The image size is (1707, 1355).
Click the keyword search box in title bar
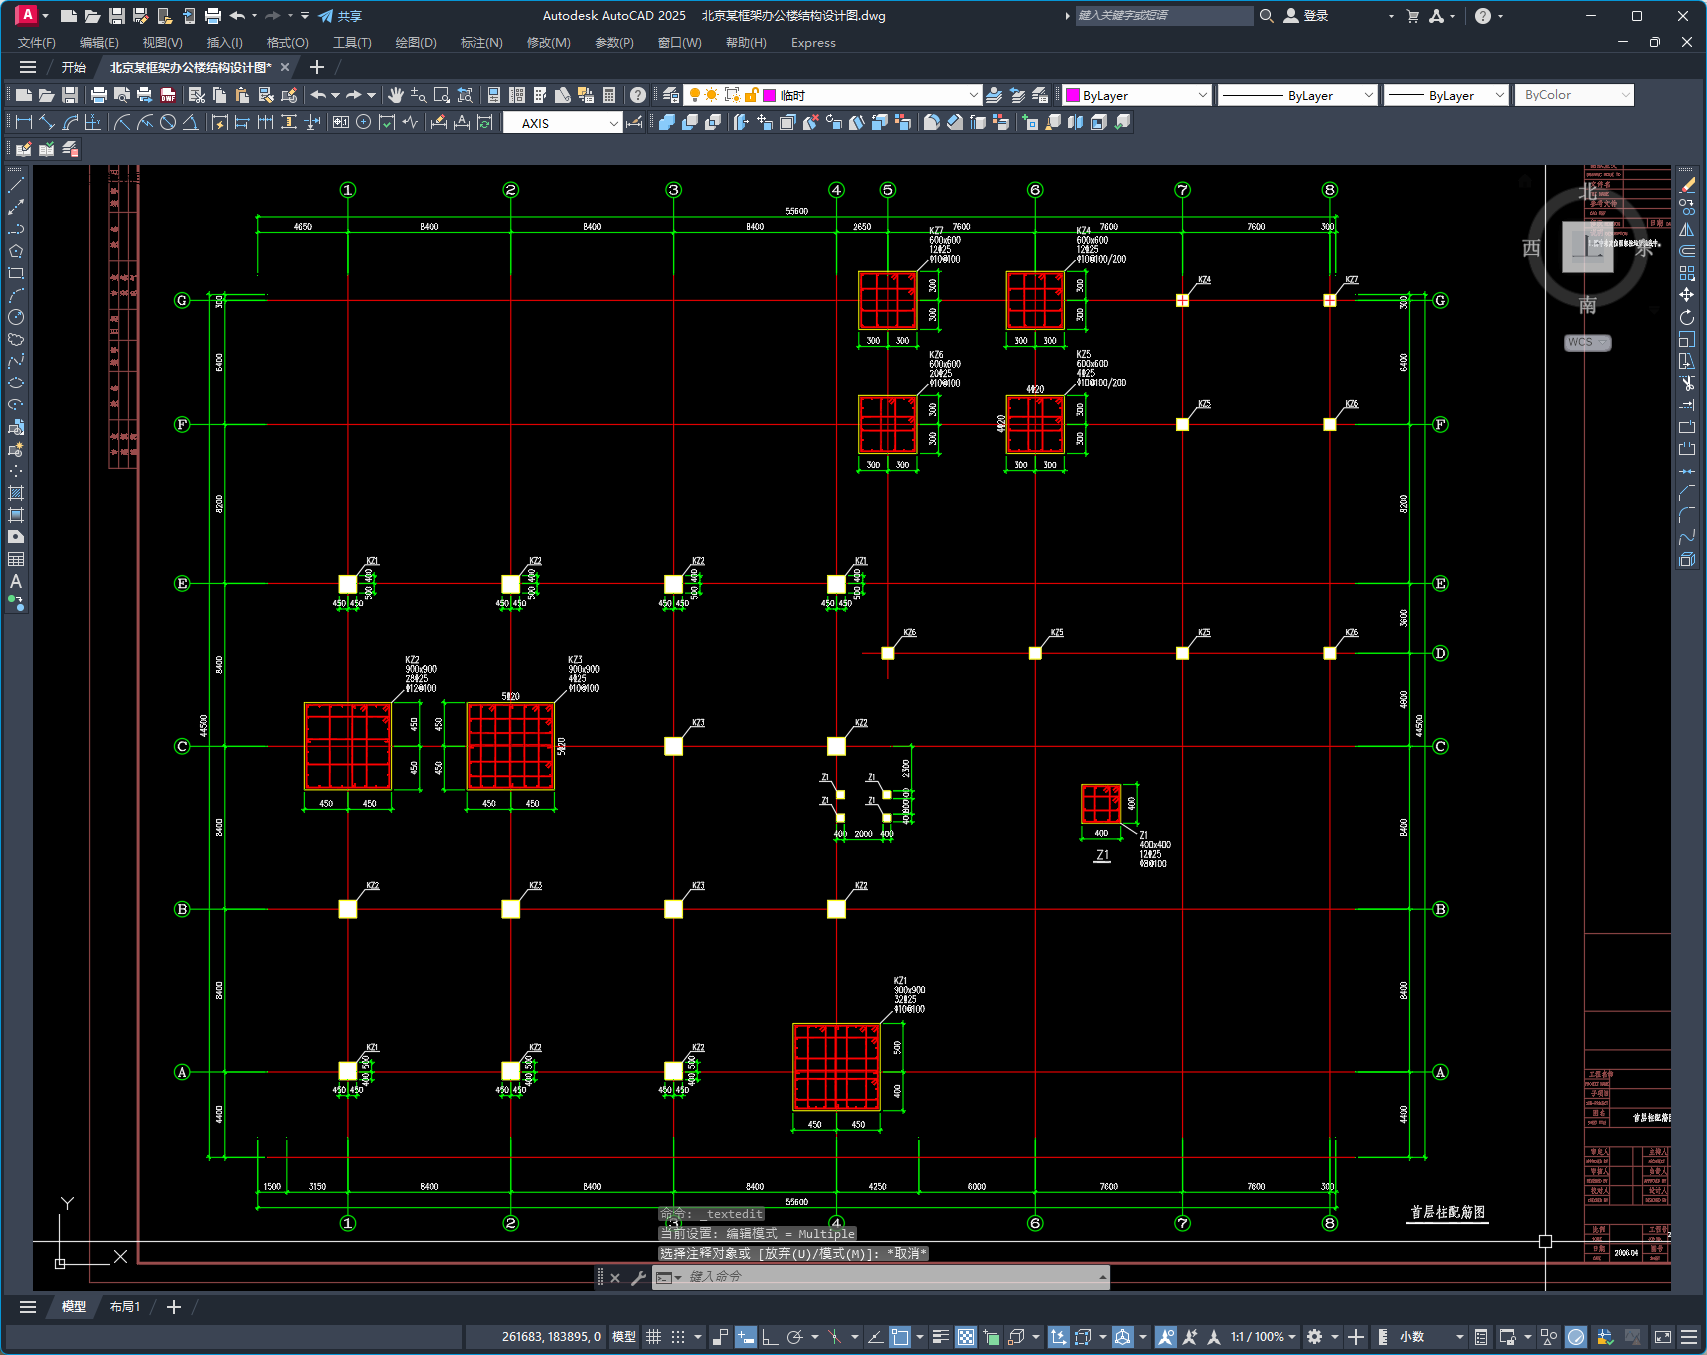(x=1164, y=16)
